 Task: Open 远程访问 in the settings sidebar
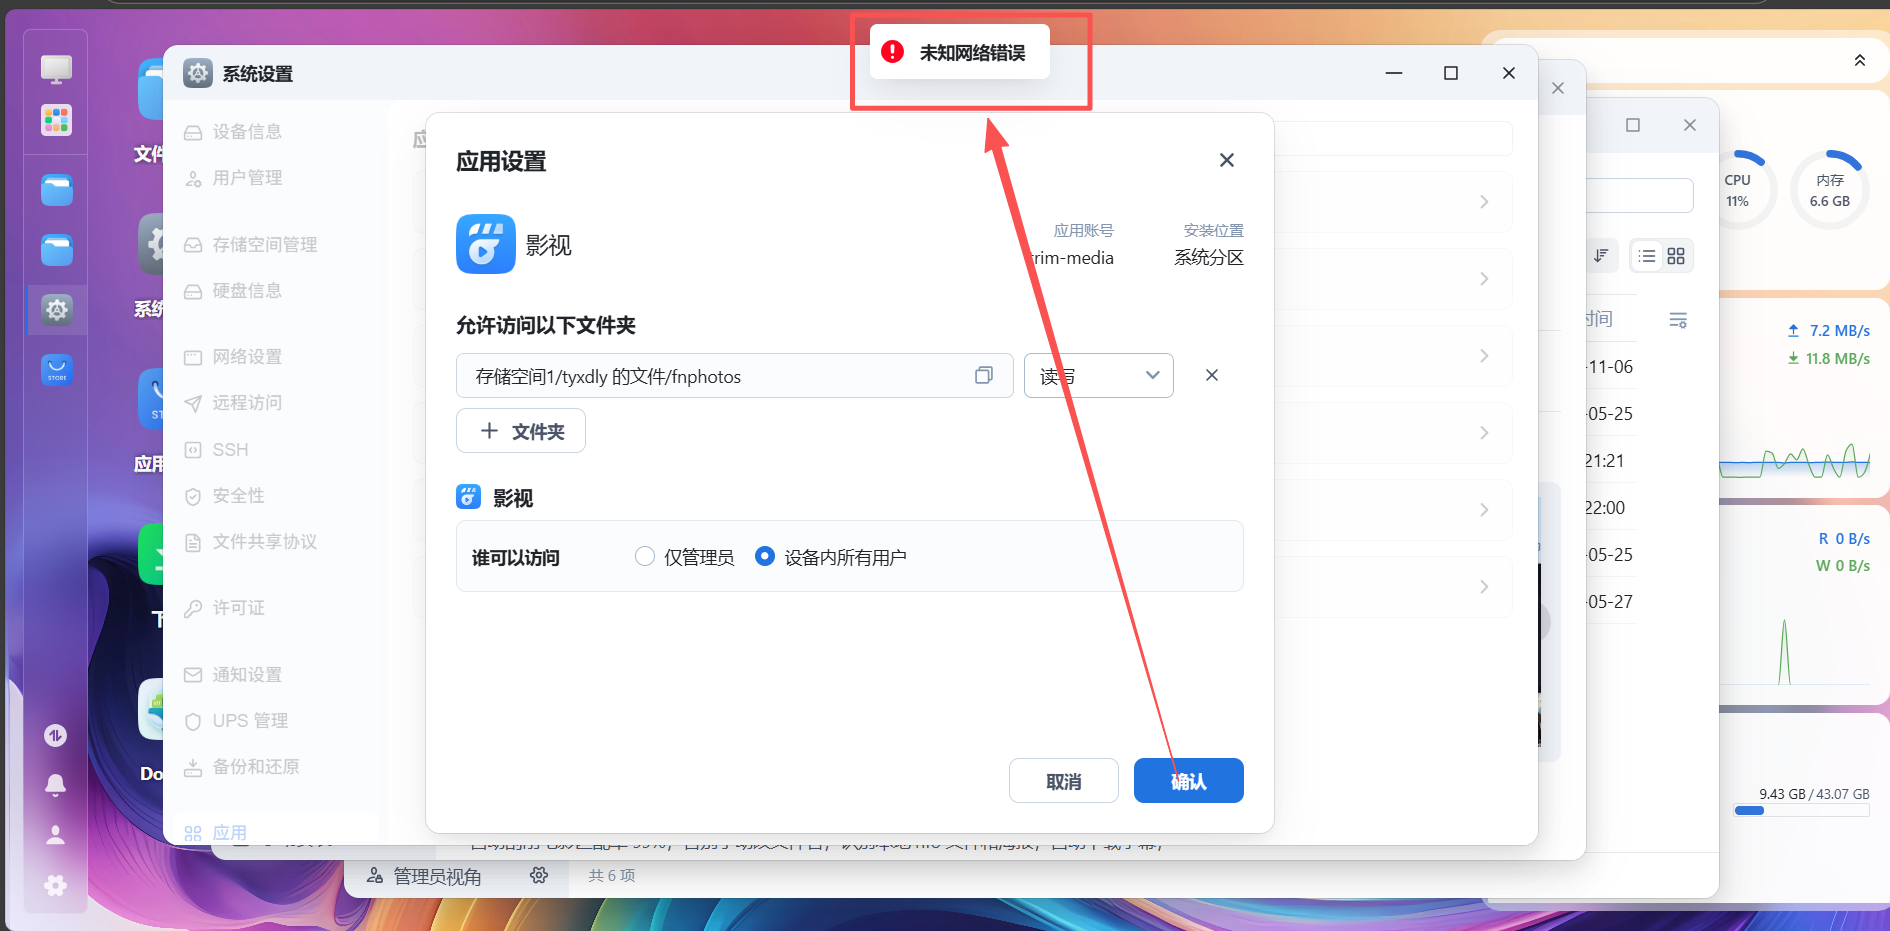point(246,403)
